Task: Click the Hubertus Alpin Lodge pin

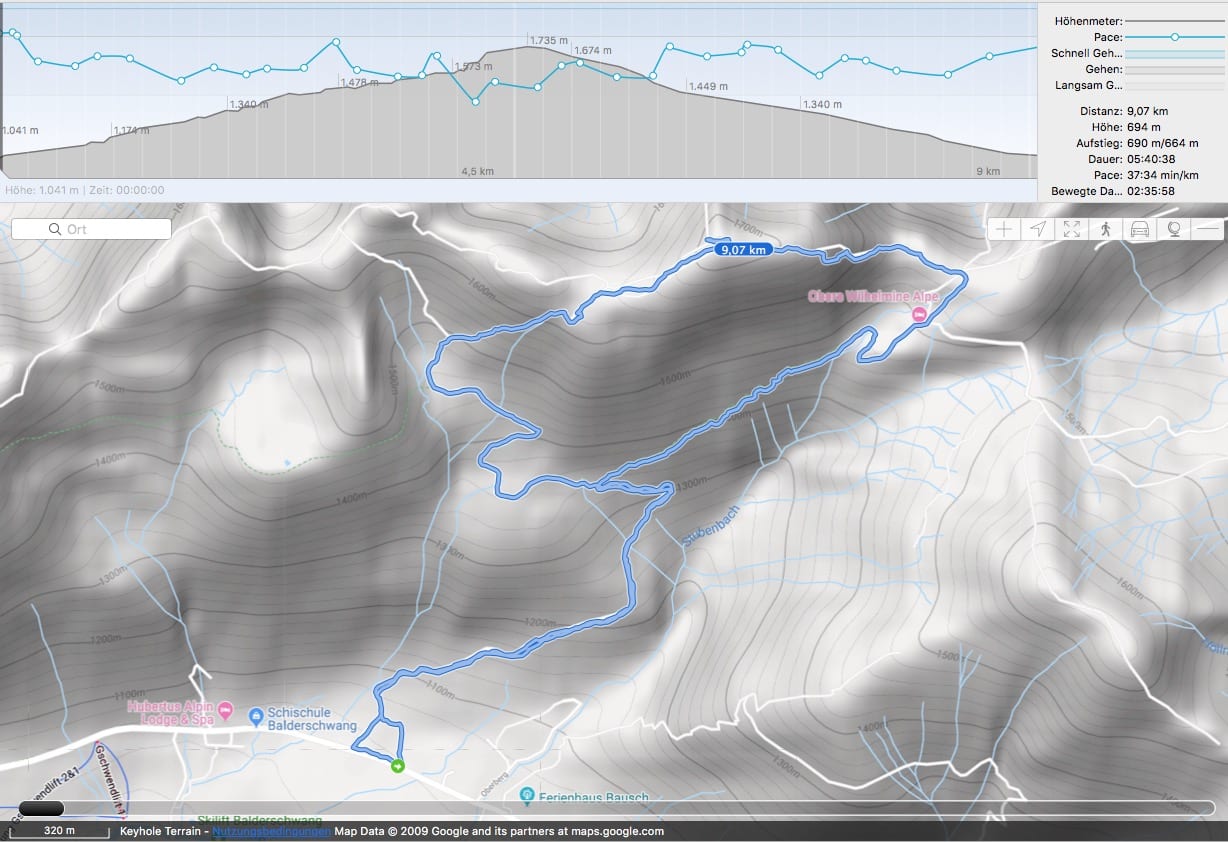Action: [x=225, y=711]
